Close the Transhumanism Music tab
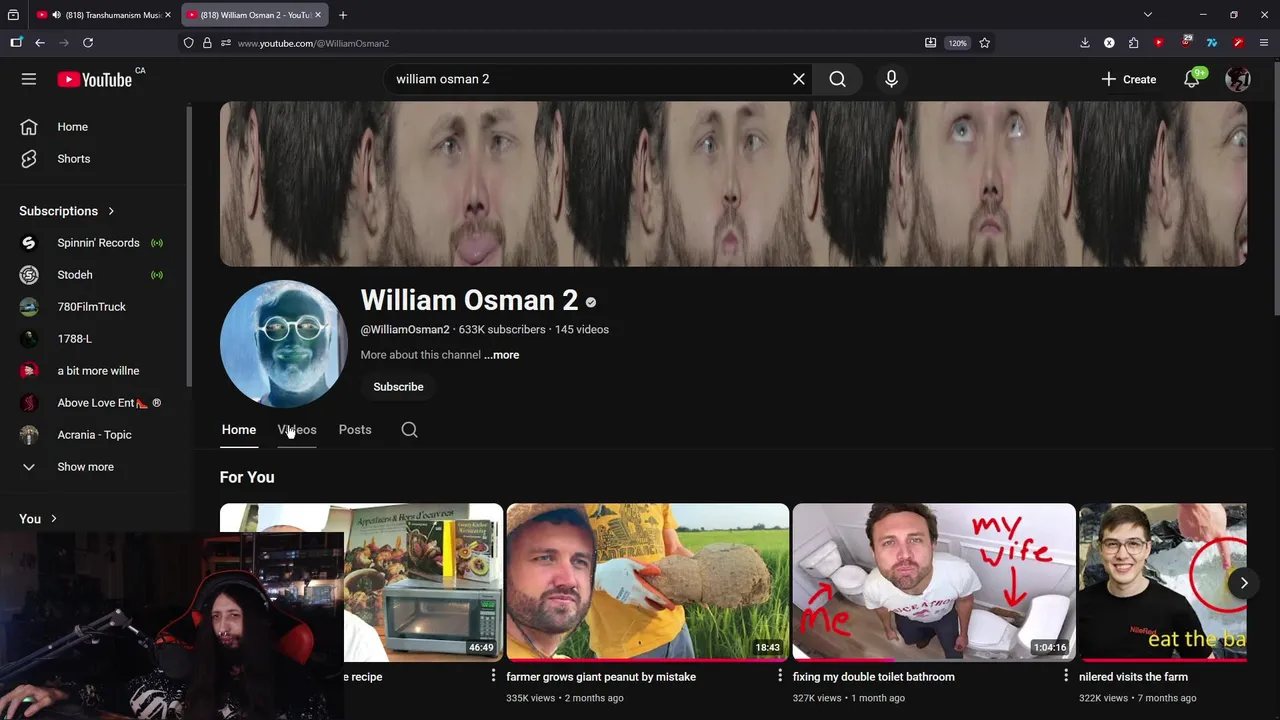 click(x=168, y=15)
